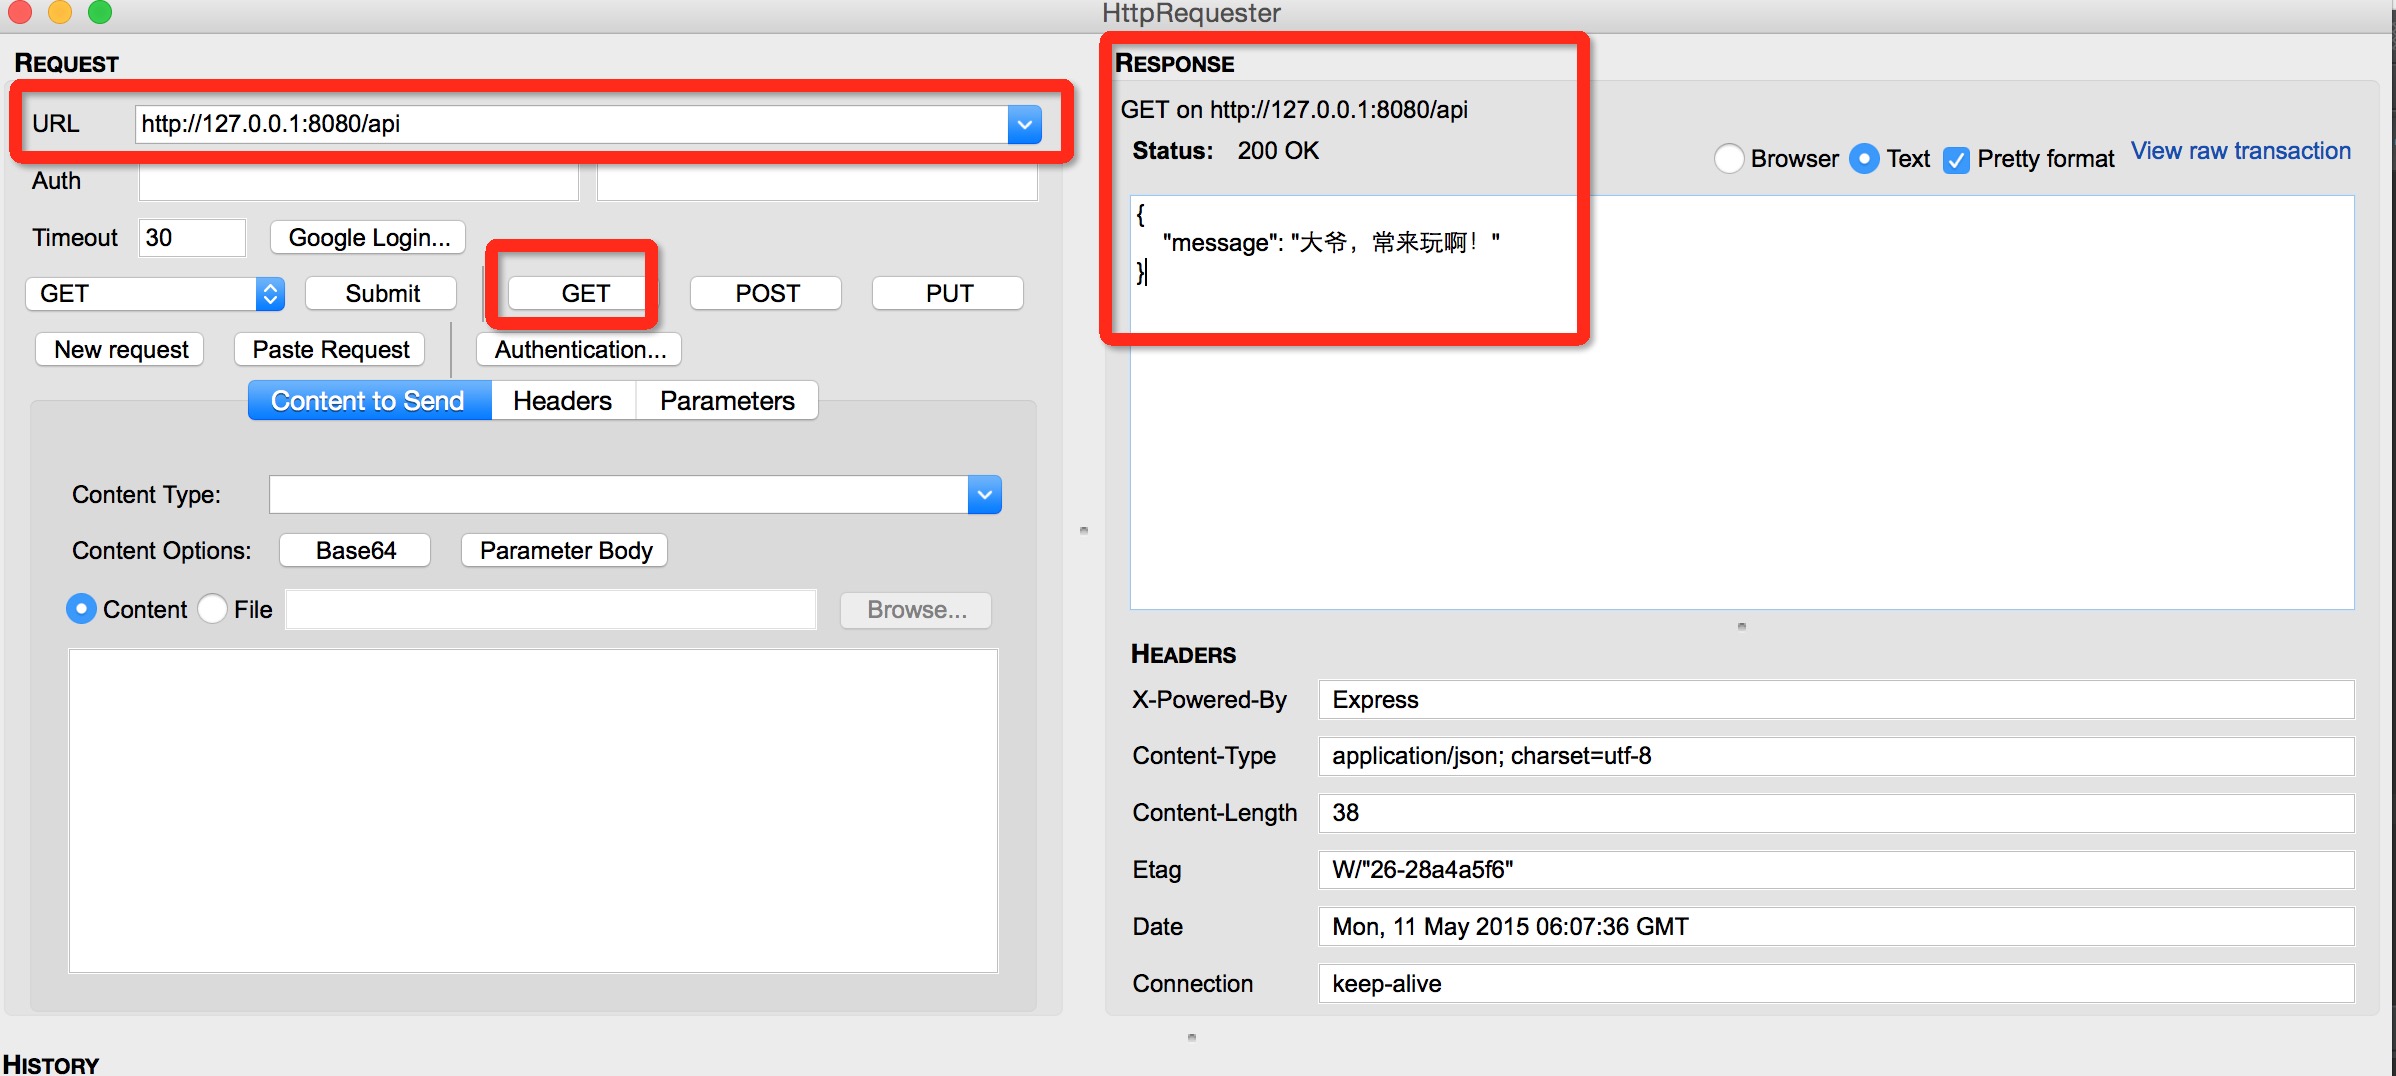Switch to the Content to Send tab
Screen dimensions: 2396x1076
coord(369,401)
